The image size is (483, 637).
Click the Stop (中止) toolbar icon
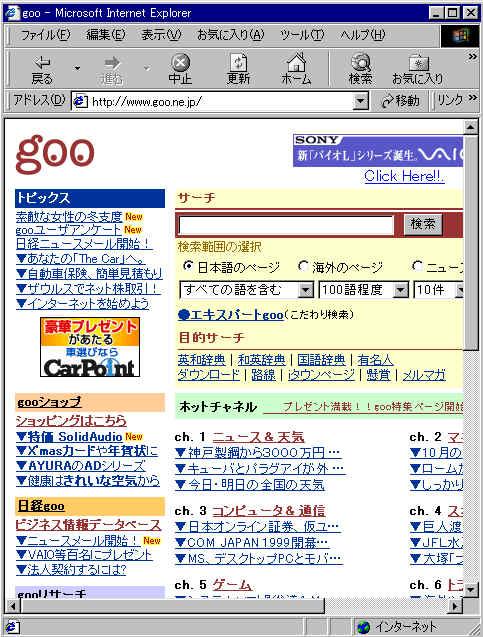click(180, 62)
